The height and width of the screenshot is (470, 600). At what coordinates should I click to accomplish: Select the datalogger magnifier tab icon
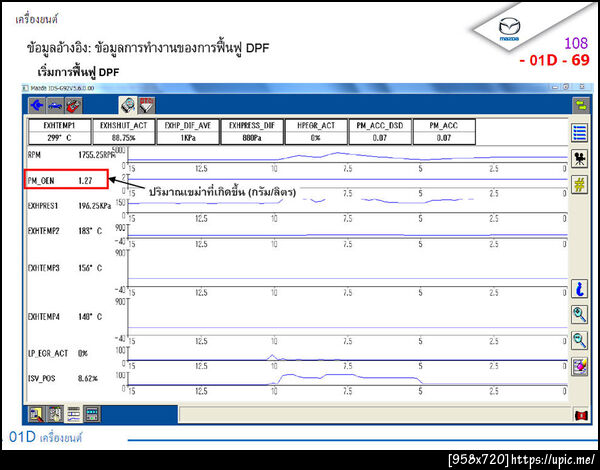click(x=127, y=105)
